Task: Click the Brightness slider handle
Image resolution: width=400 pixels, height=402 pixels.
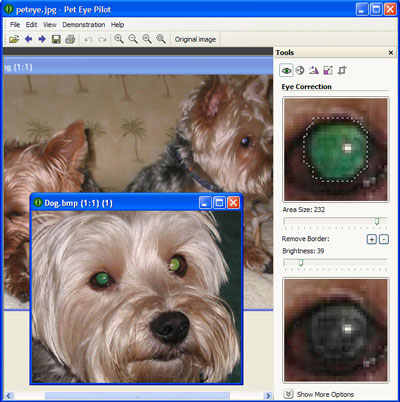Action: click(x=300, y=263)
